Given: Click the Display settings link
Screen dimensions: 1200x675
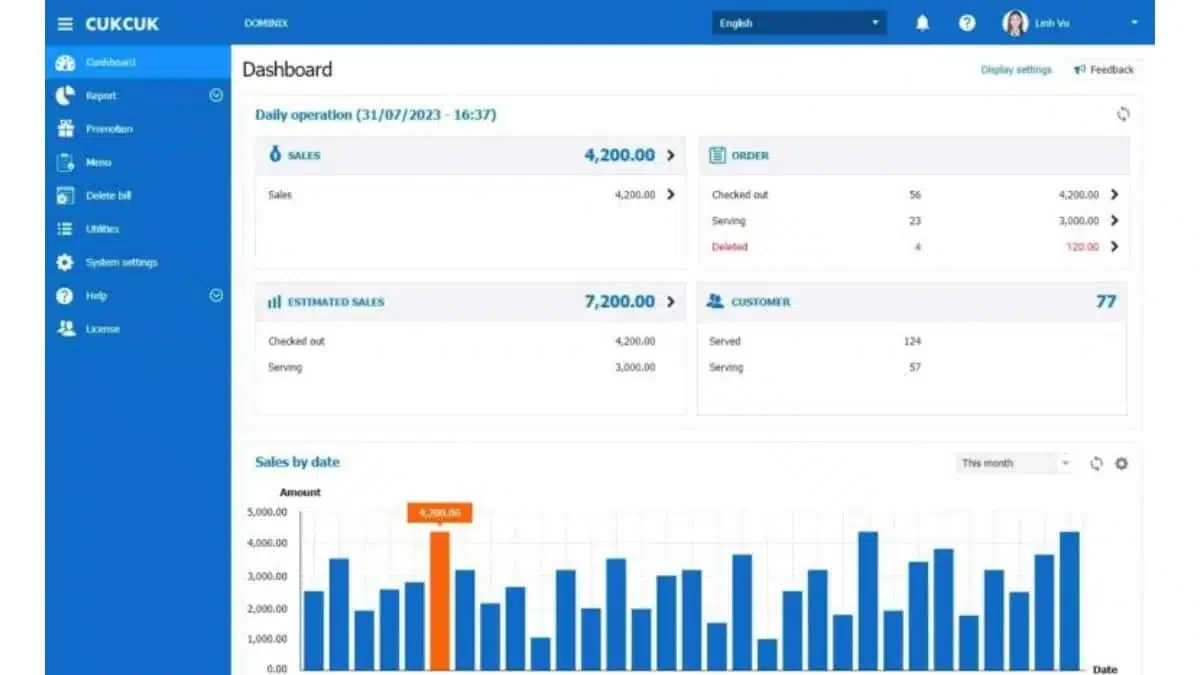Looking at the screenshot, I should [1016, 70].
